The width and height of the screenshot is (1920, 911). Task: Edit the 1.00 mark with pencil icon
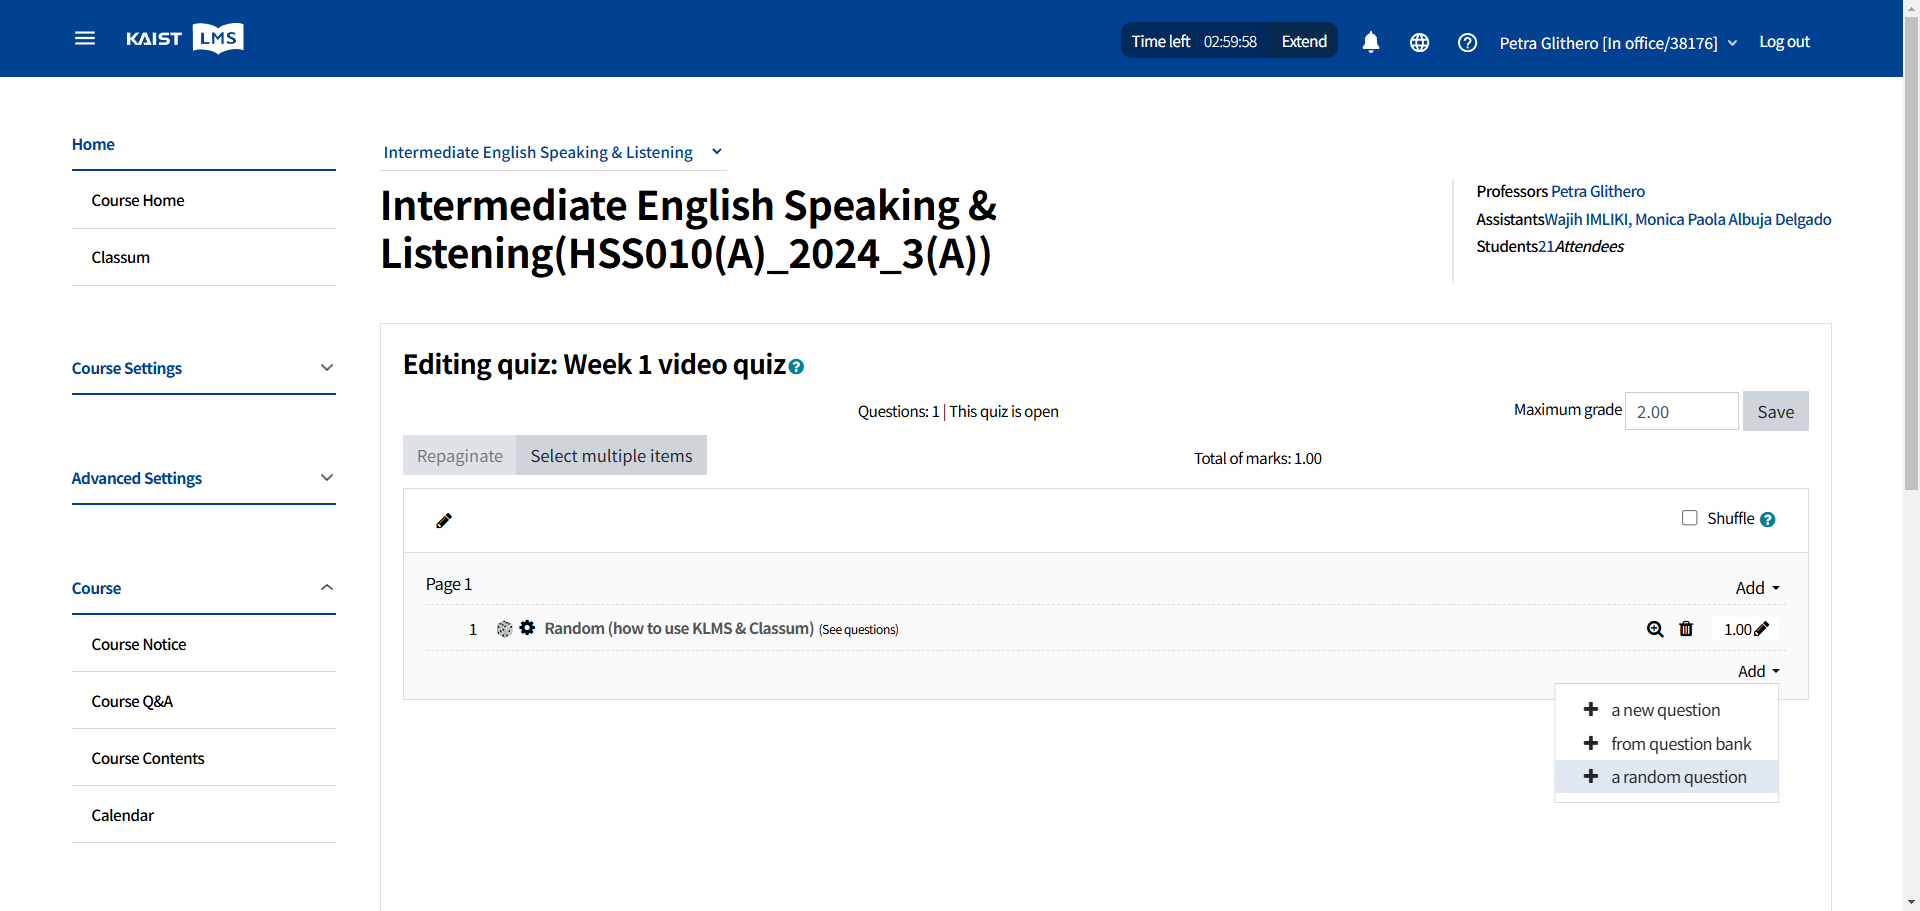tap(1761, 629)
